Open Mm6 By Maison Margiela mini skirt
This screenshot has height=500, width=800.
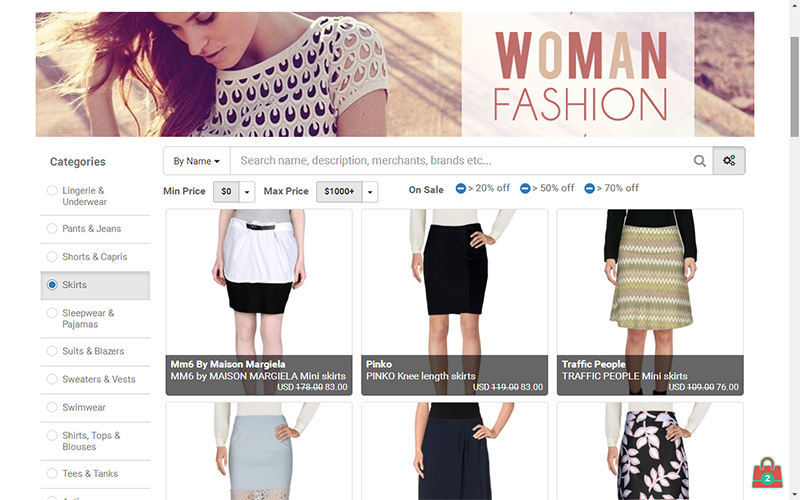click(x=259, y=302)
